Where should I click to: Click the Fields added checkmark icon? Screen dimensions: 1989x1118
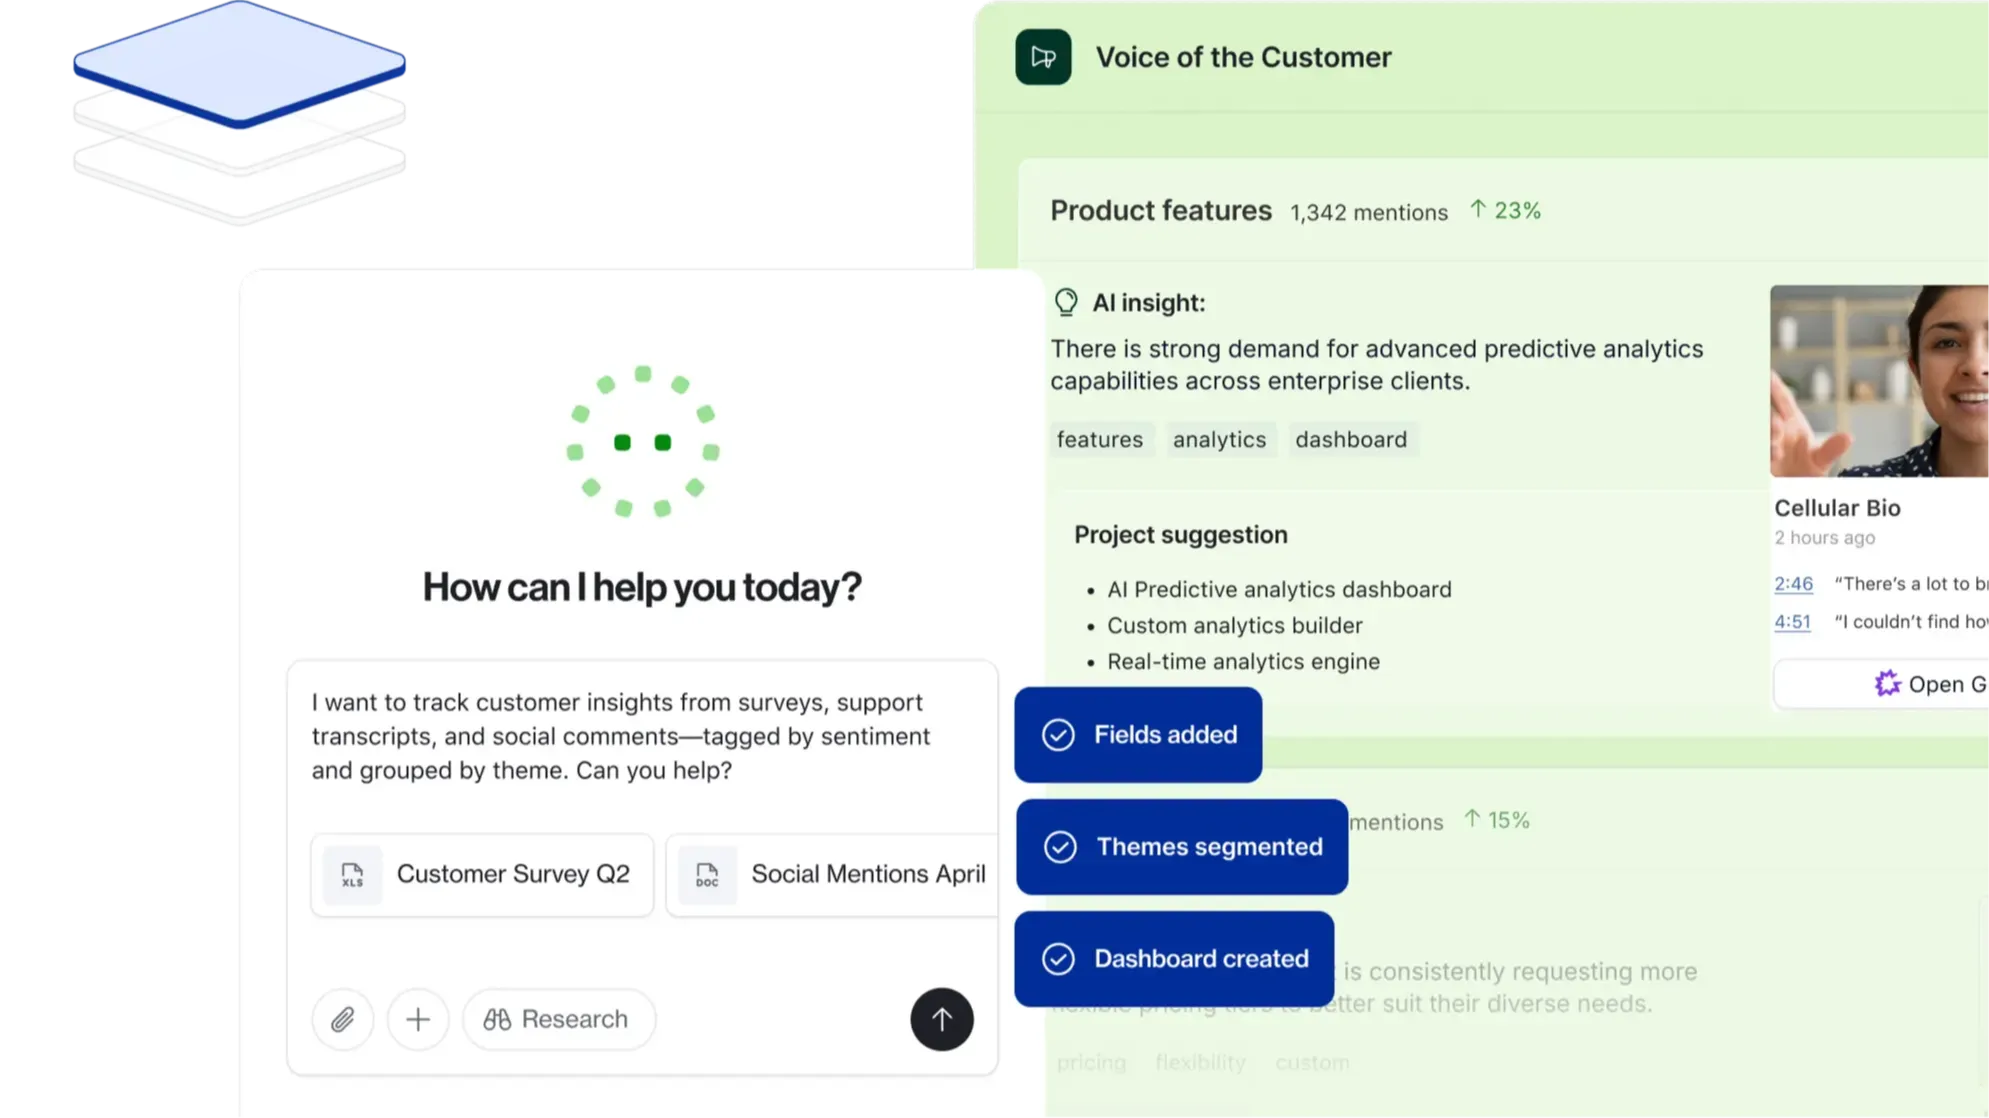1058,735
